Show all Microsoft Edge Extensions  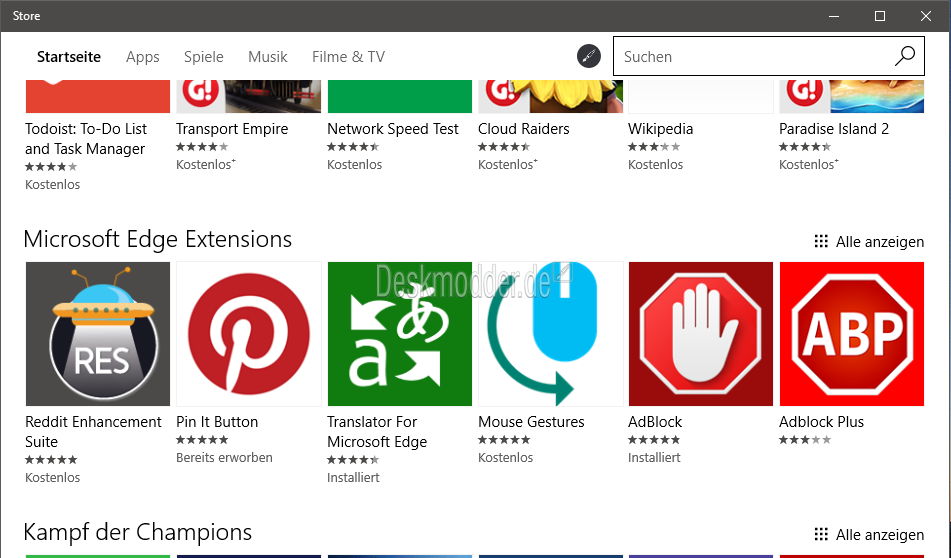(x=879, y=241)
